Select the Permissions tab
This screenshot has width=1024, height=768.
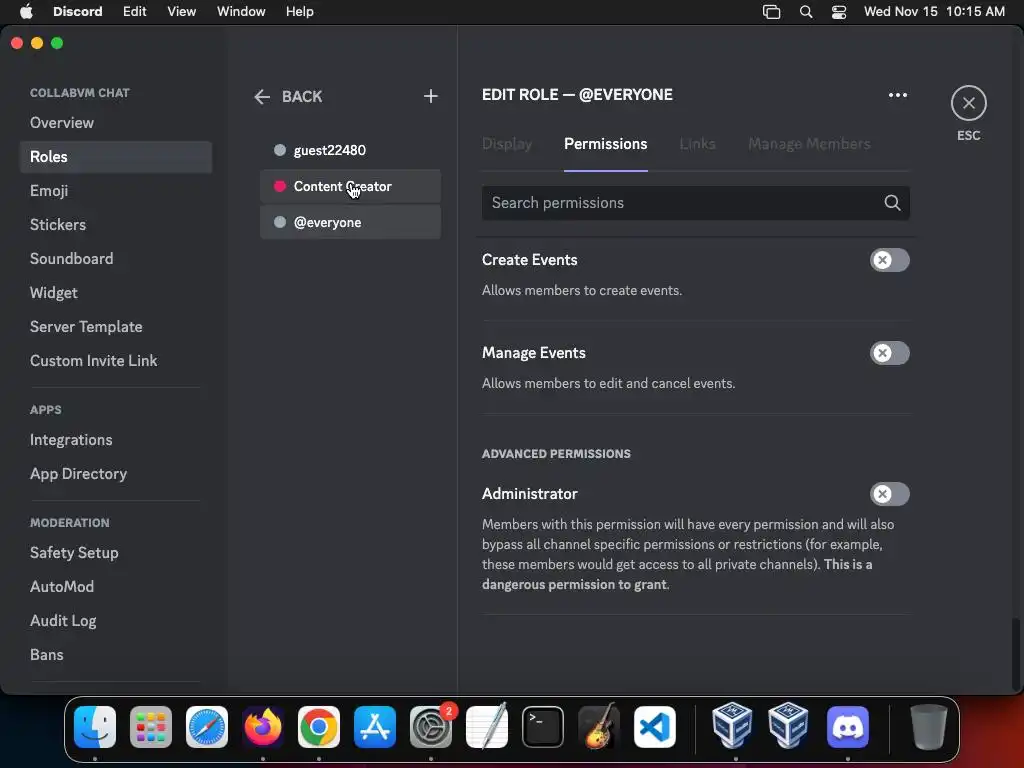(x=605, y=144)
